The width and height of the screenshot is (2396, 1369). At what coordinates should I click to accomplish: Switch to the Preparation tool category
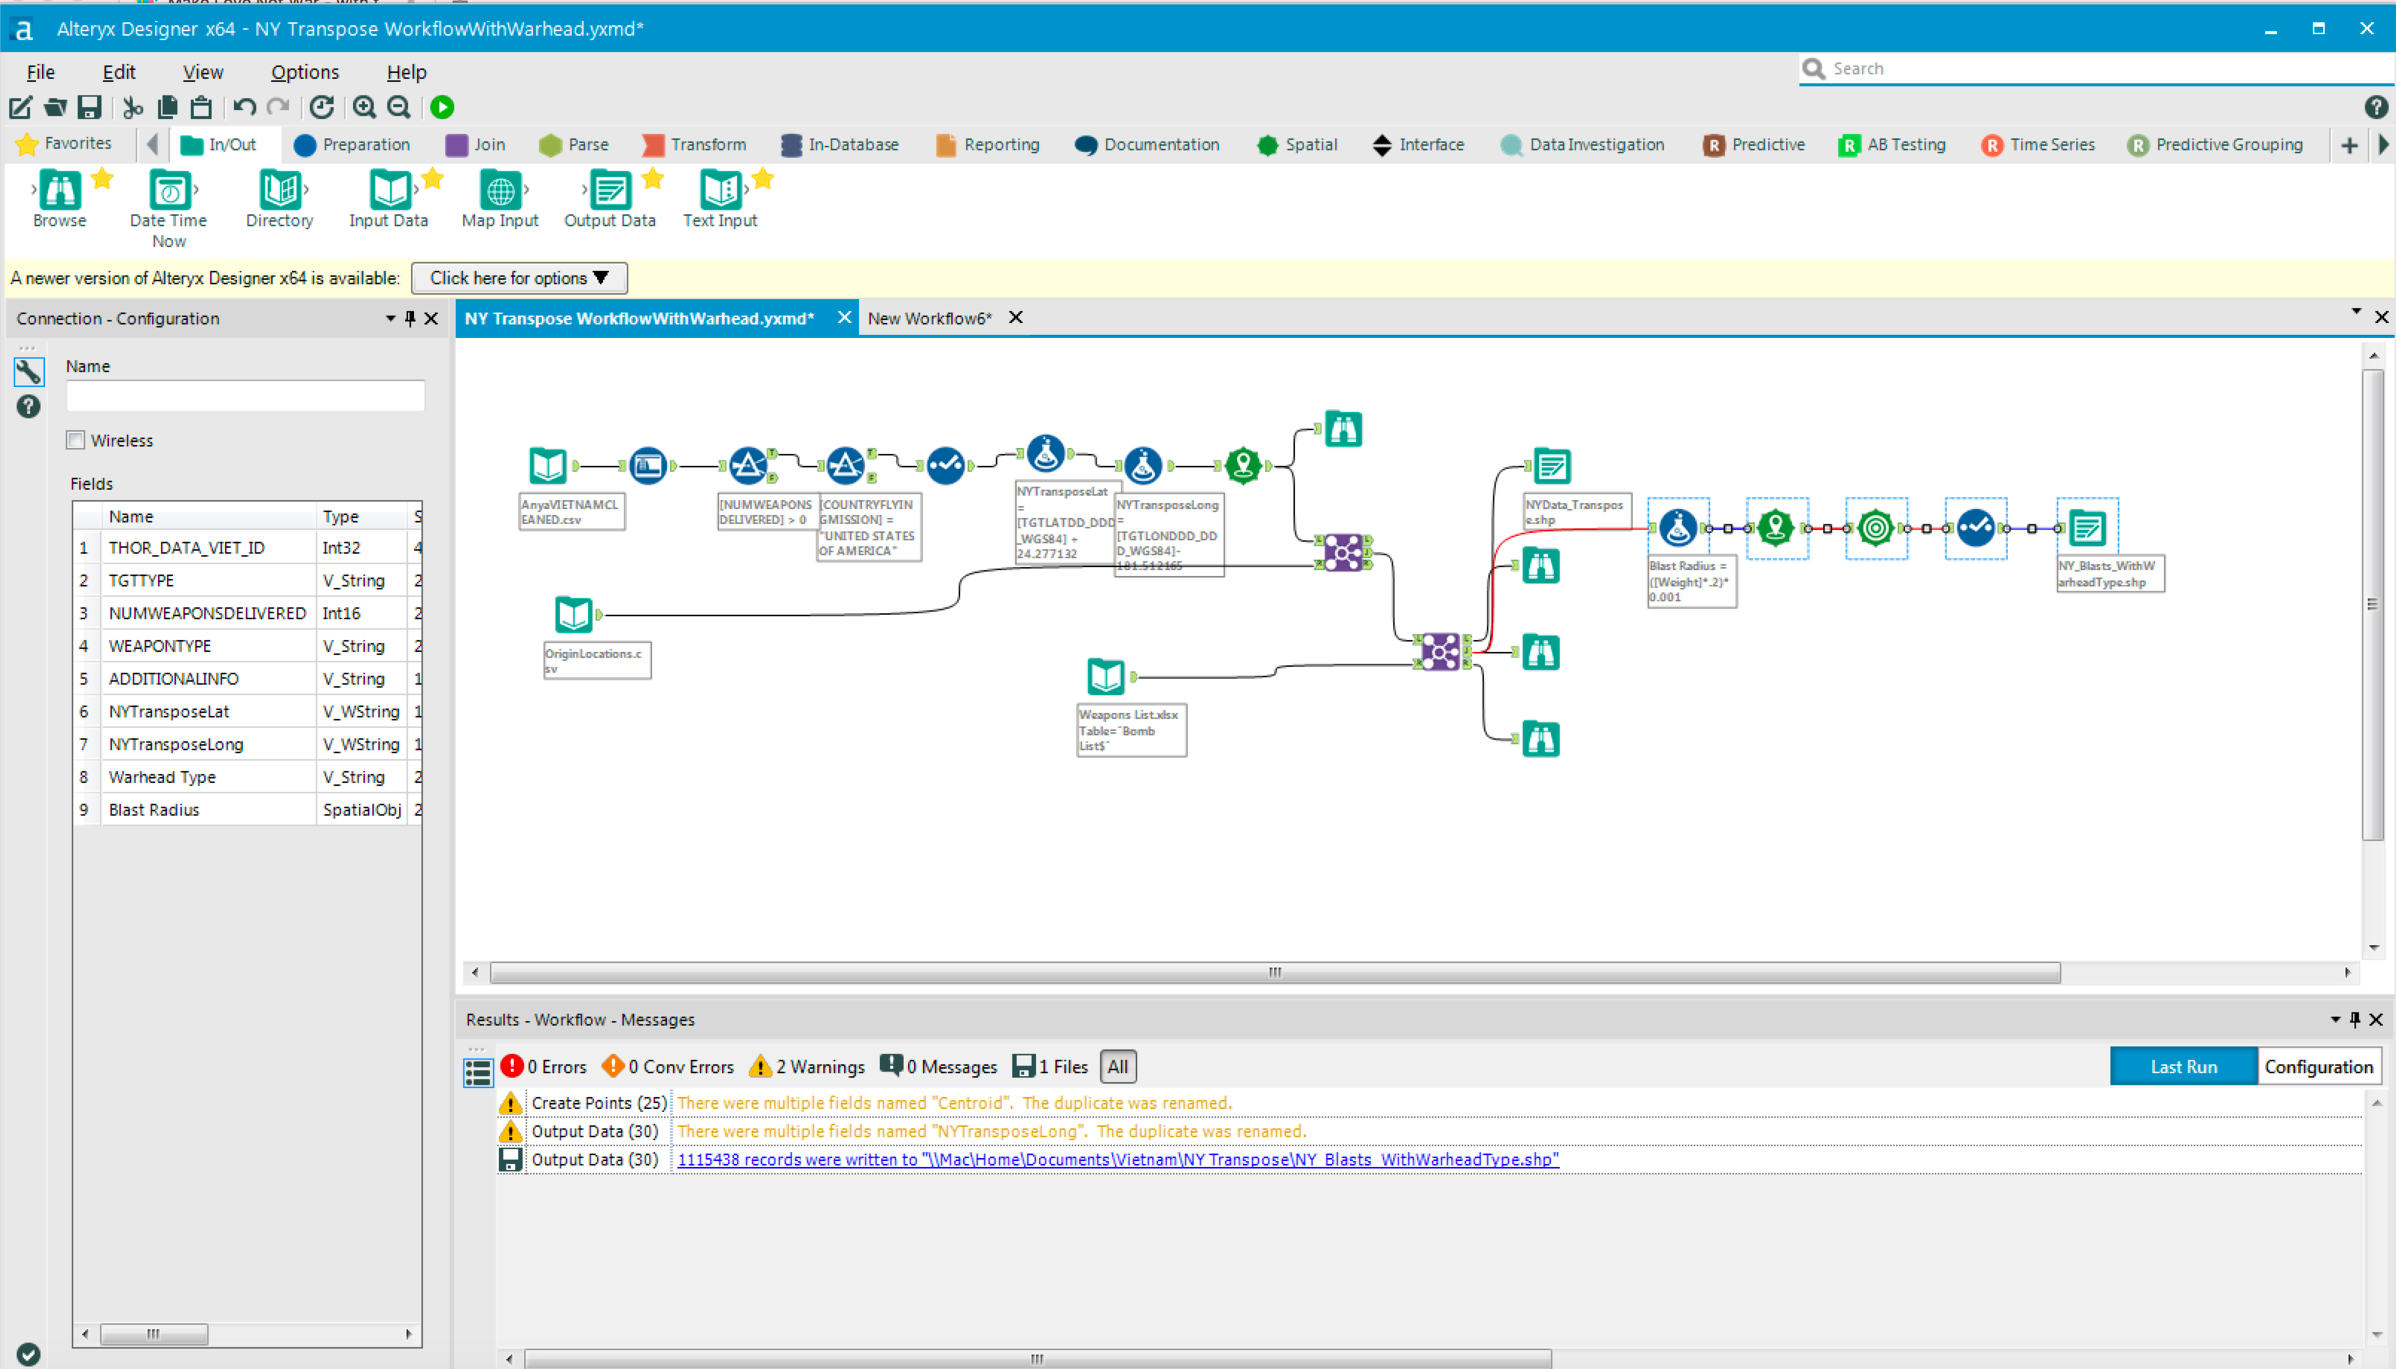click(x=352, y=145)
